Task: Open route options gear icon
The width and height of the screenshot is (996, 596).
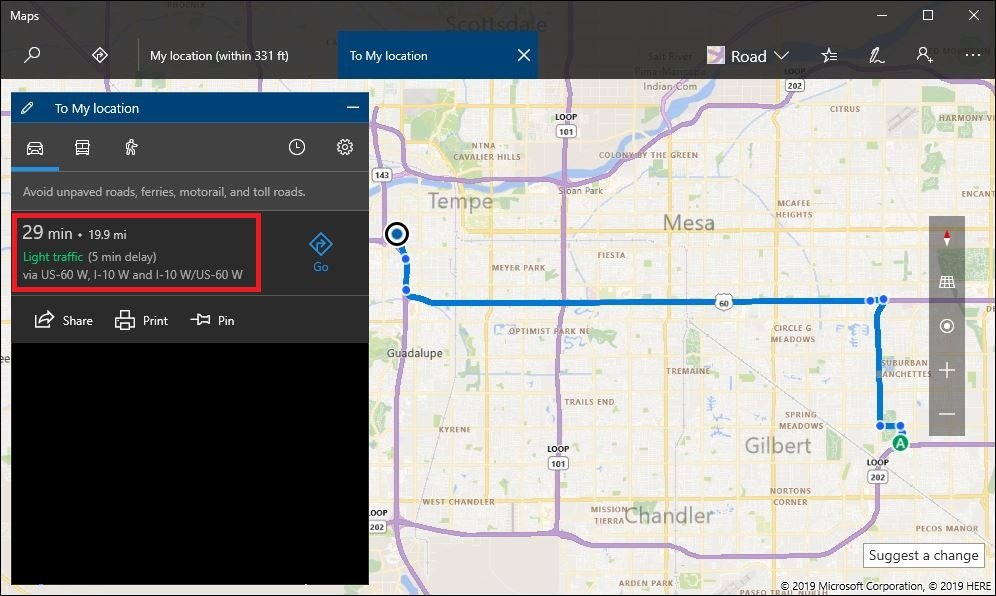Action: tap(345, 147)
